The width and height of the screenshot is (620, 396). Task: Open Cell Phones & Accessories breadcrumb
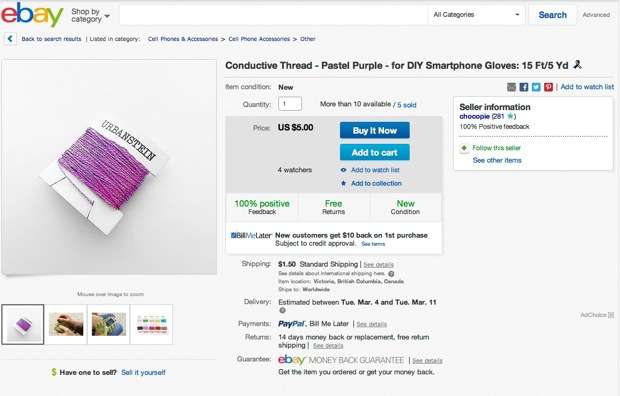pos(183,39)
